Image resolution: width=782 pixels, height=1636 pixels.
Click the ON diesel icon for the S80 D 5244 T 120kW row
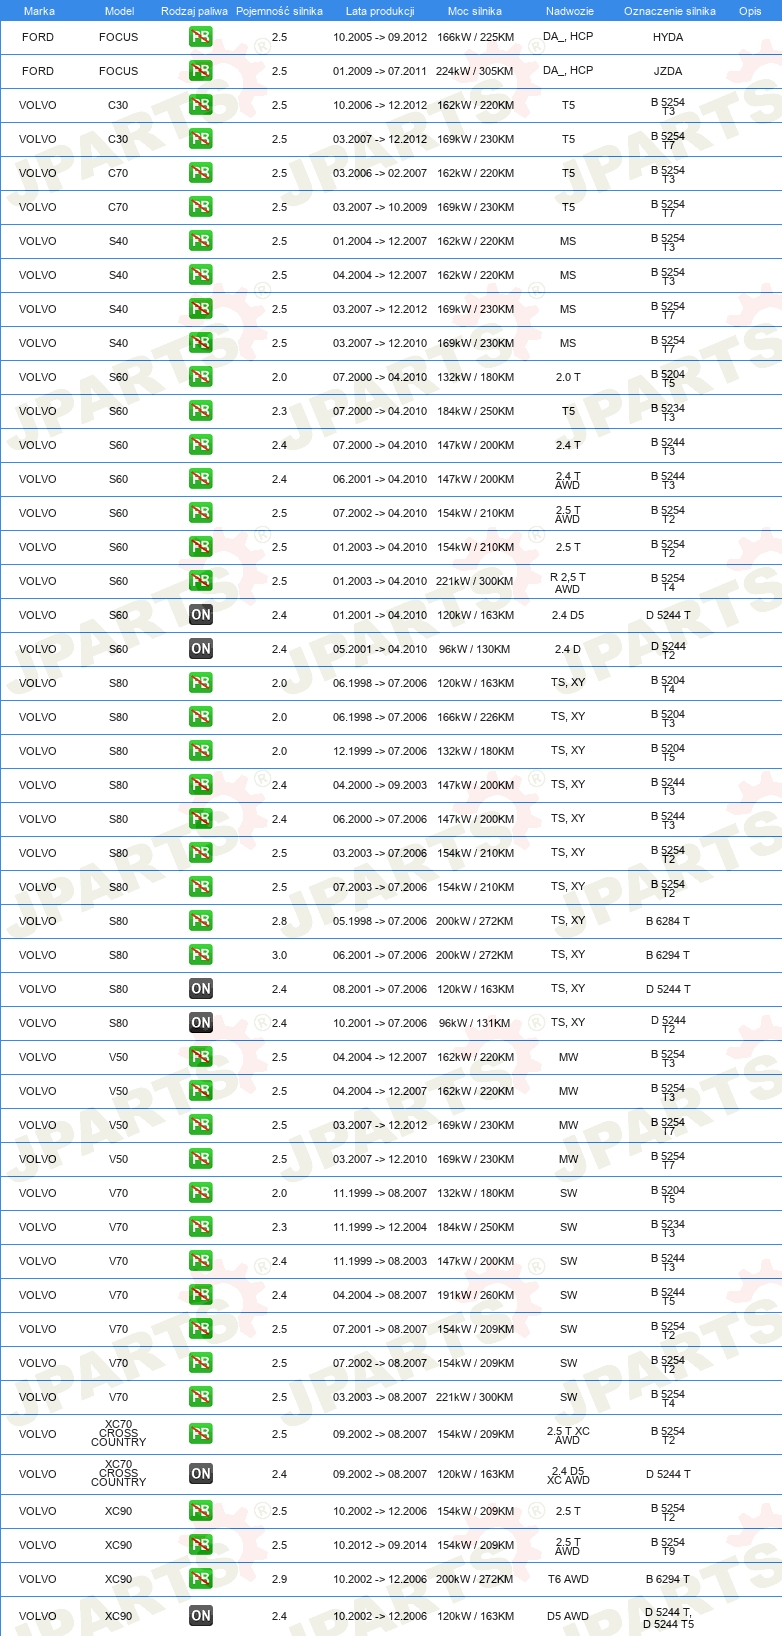tap(201, 989)
